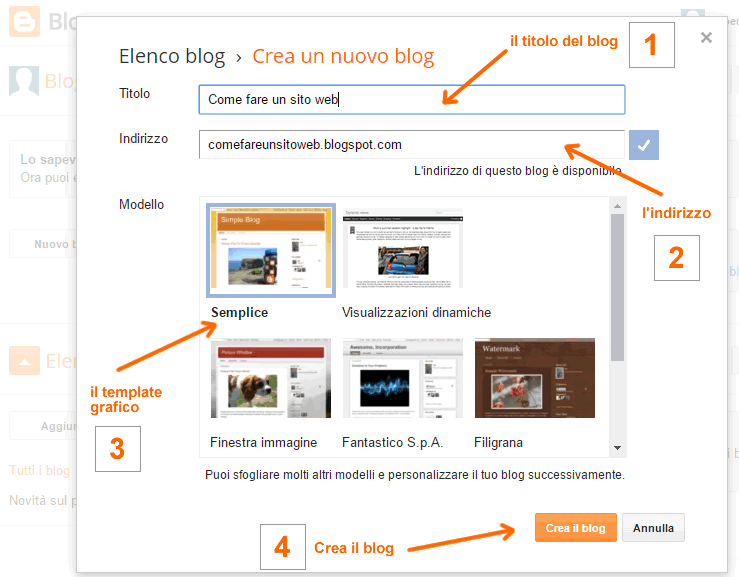Click the Finestra immagine label
Screen dimensions: 739x577
click(x=263, y=443)
